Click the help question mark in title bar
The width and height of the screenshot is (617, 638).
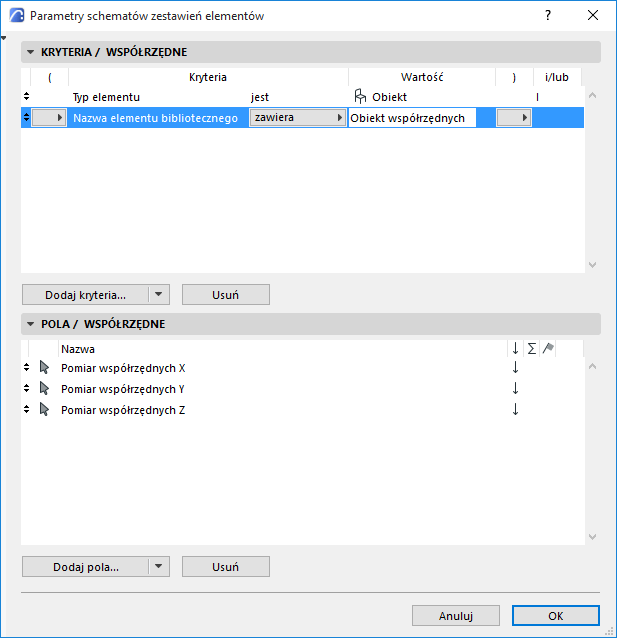[548, 16]
